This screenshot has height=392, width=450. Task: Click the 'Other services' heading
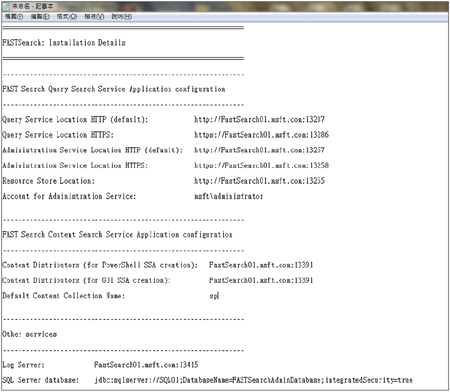click(30, 334)
